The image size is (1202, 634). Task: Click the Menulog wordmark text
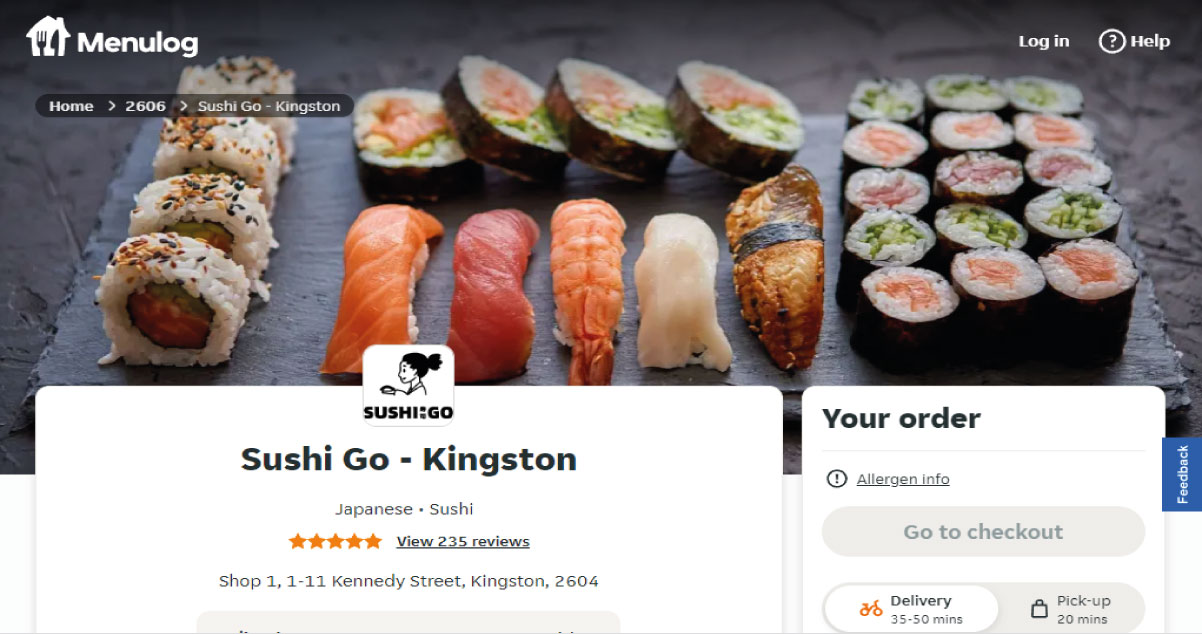(137, 43)
